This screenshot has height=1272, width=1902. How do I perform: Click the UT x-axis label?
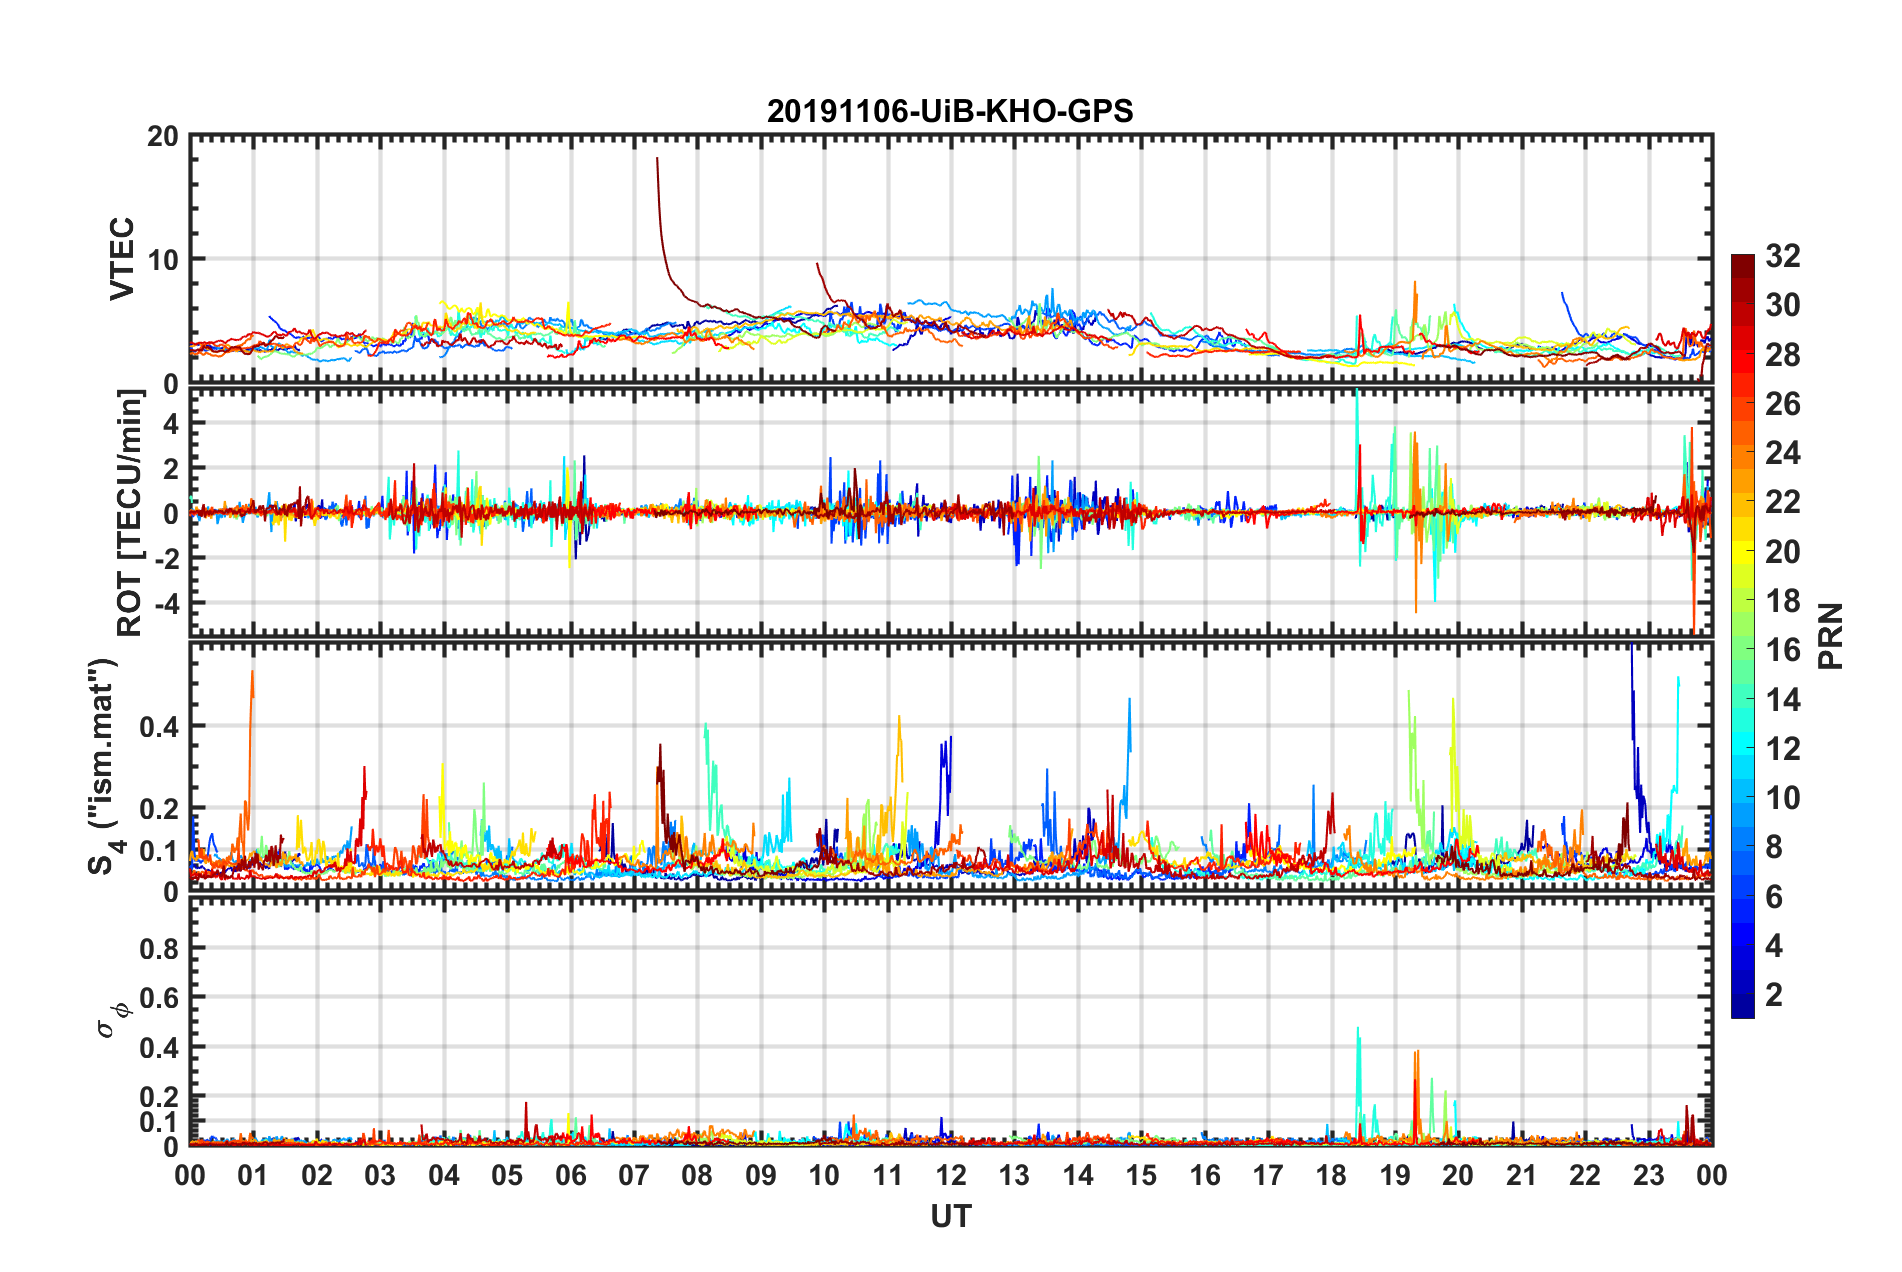[x=951, y=1216]
